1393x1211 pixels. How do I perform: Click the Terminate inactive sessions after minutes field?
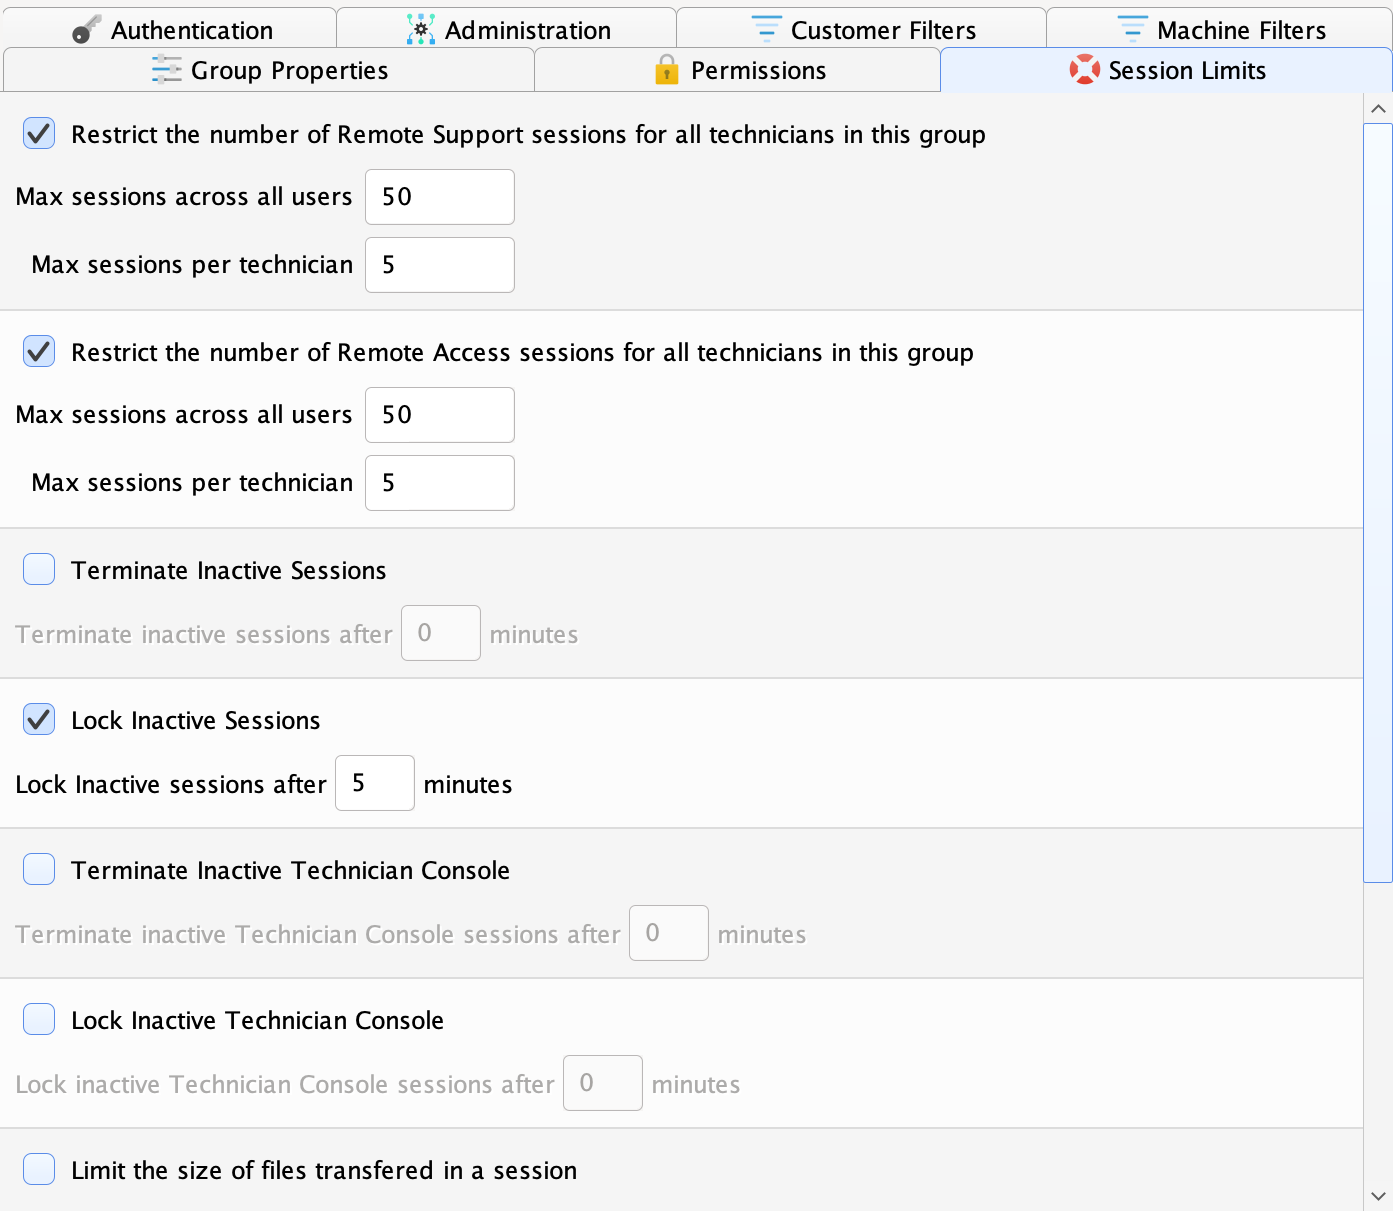click(x=441, y=633)
